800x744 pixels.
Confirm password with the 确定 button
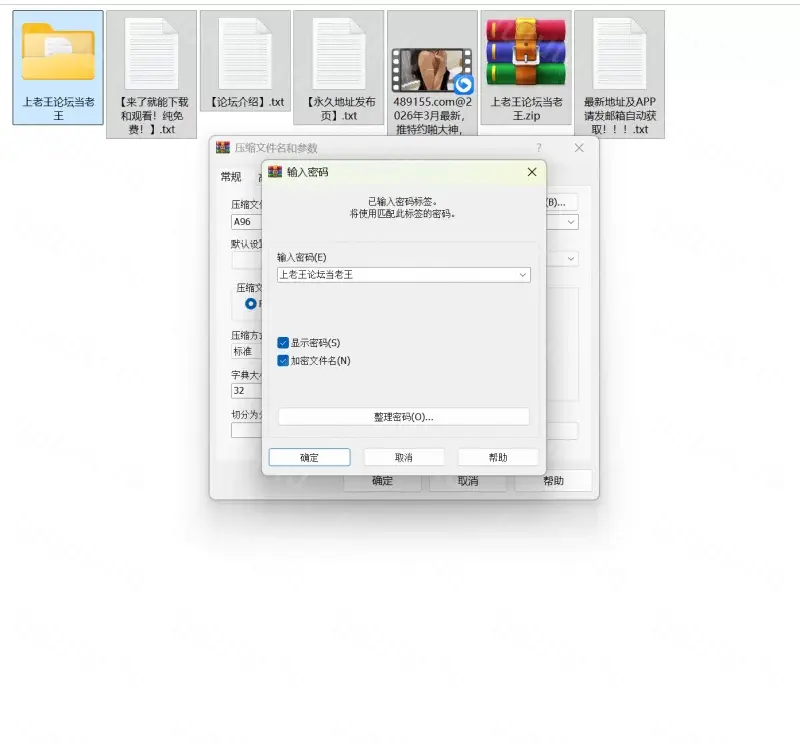(x=309, y=457)
